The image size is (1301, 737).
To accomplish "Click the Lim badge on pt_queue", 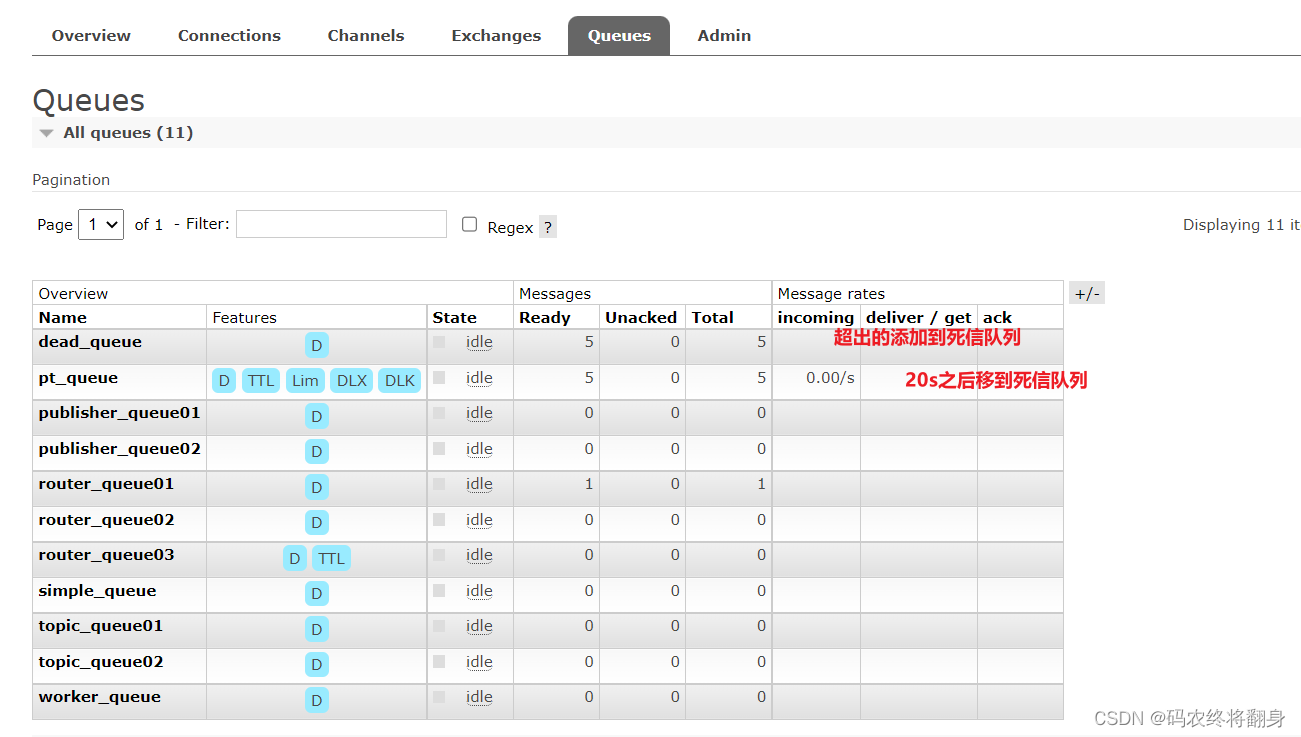I will 305,380.
